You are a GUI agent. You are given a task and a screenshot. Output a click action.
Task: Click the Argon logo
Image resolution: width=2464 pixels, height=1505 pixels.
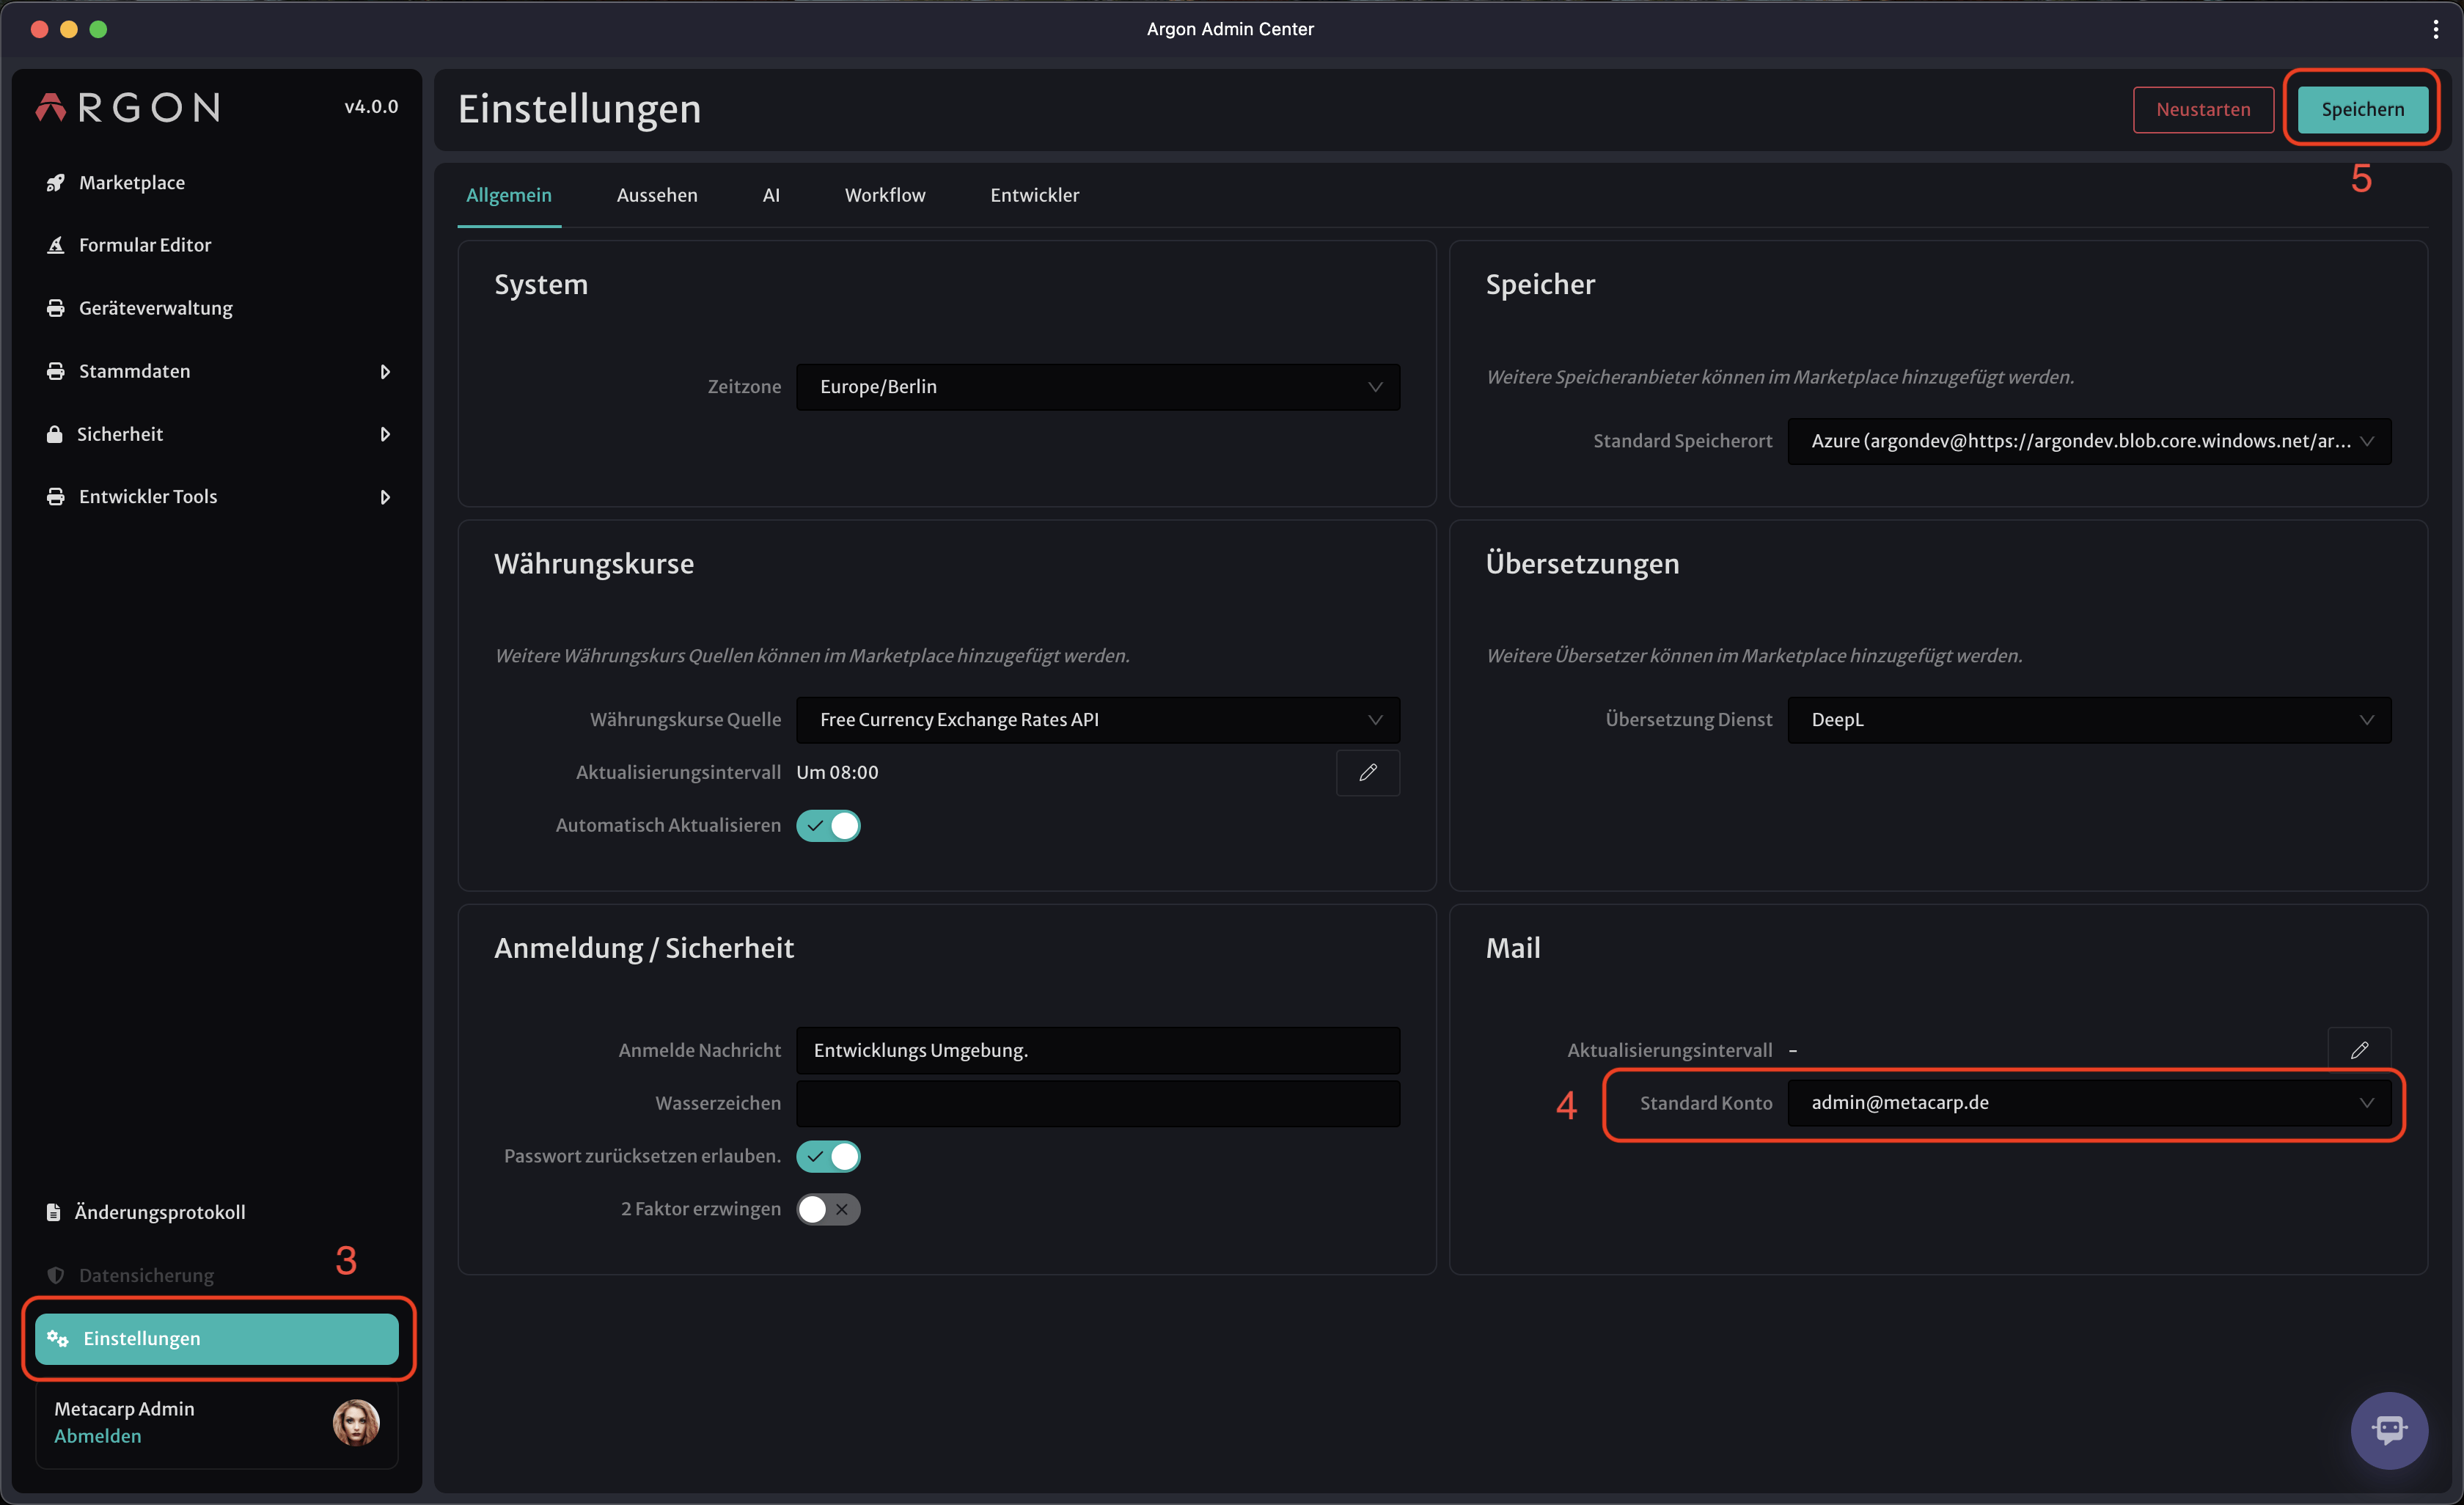click(128, 107)
